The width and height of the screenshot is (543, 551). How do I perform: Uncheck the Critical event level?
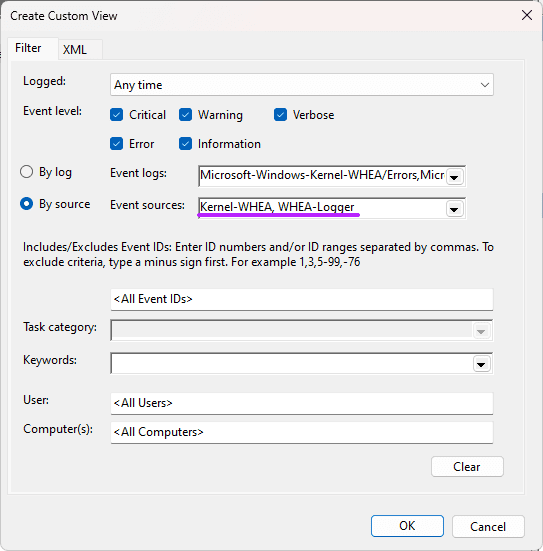pyautogui.click(x=116, y=115)
